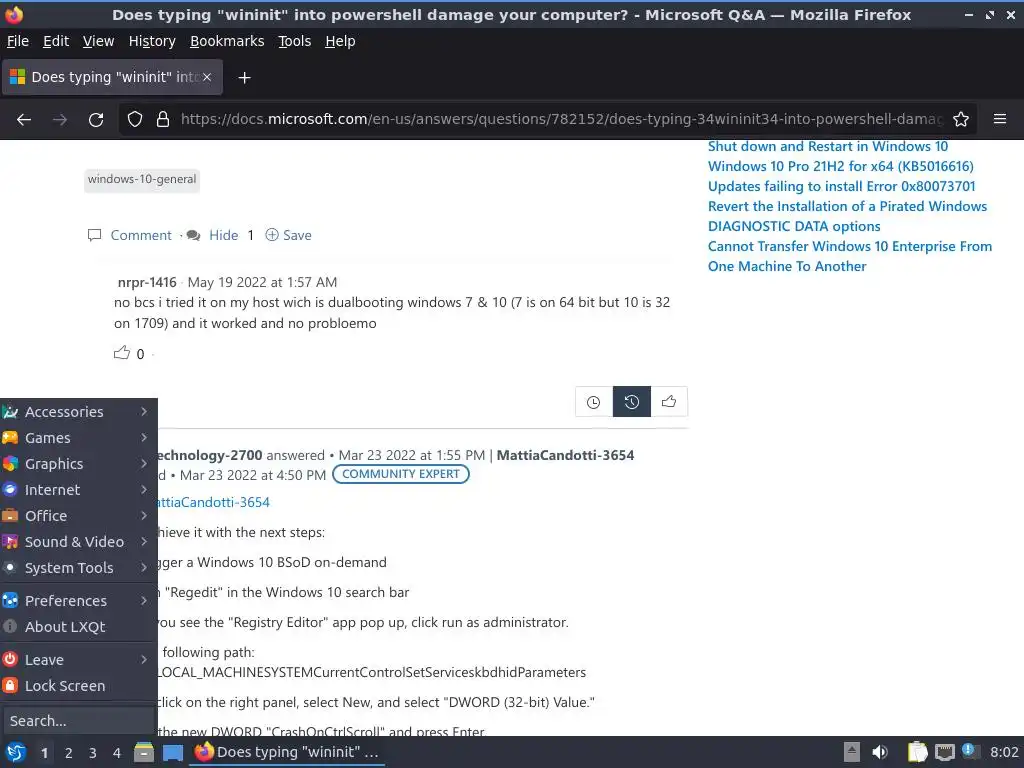Focus the start menu Search field
This screenshot has width=1024, height=768.
click(x=78, y=721)
